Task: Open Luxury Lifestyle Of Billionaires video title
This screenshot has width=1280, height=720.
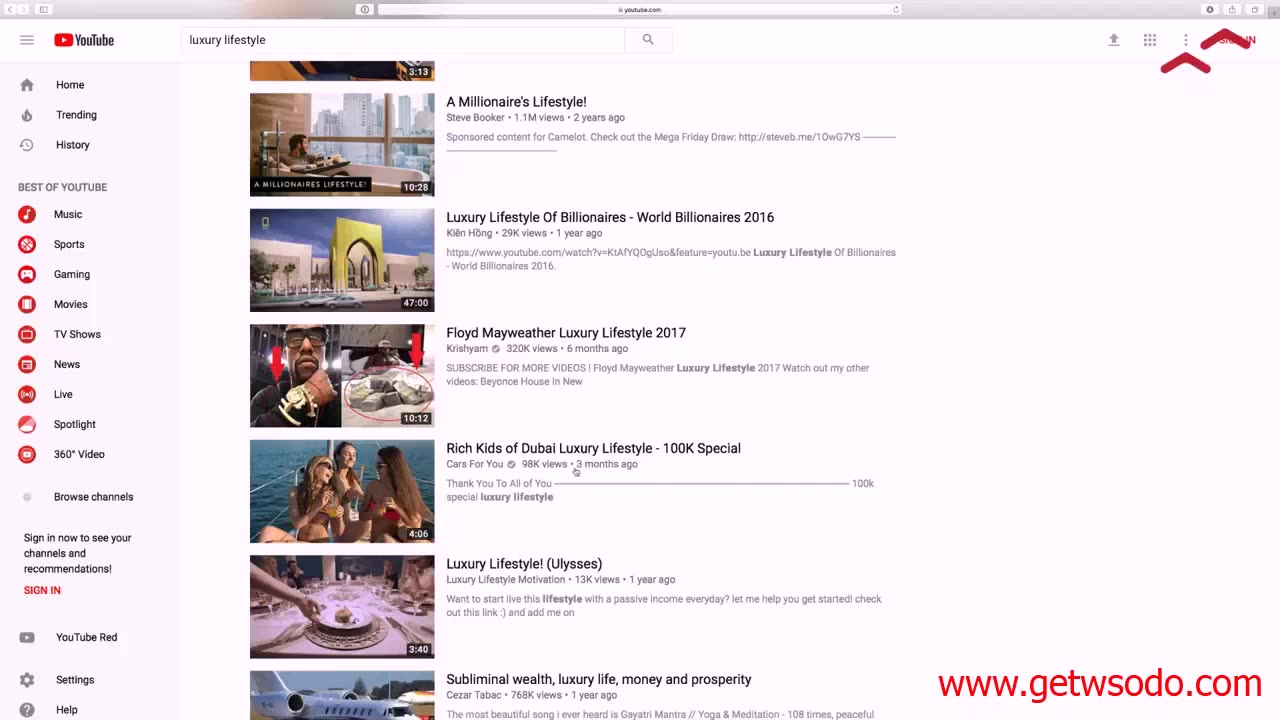Action: coord(610,217)
